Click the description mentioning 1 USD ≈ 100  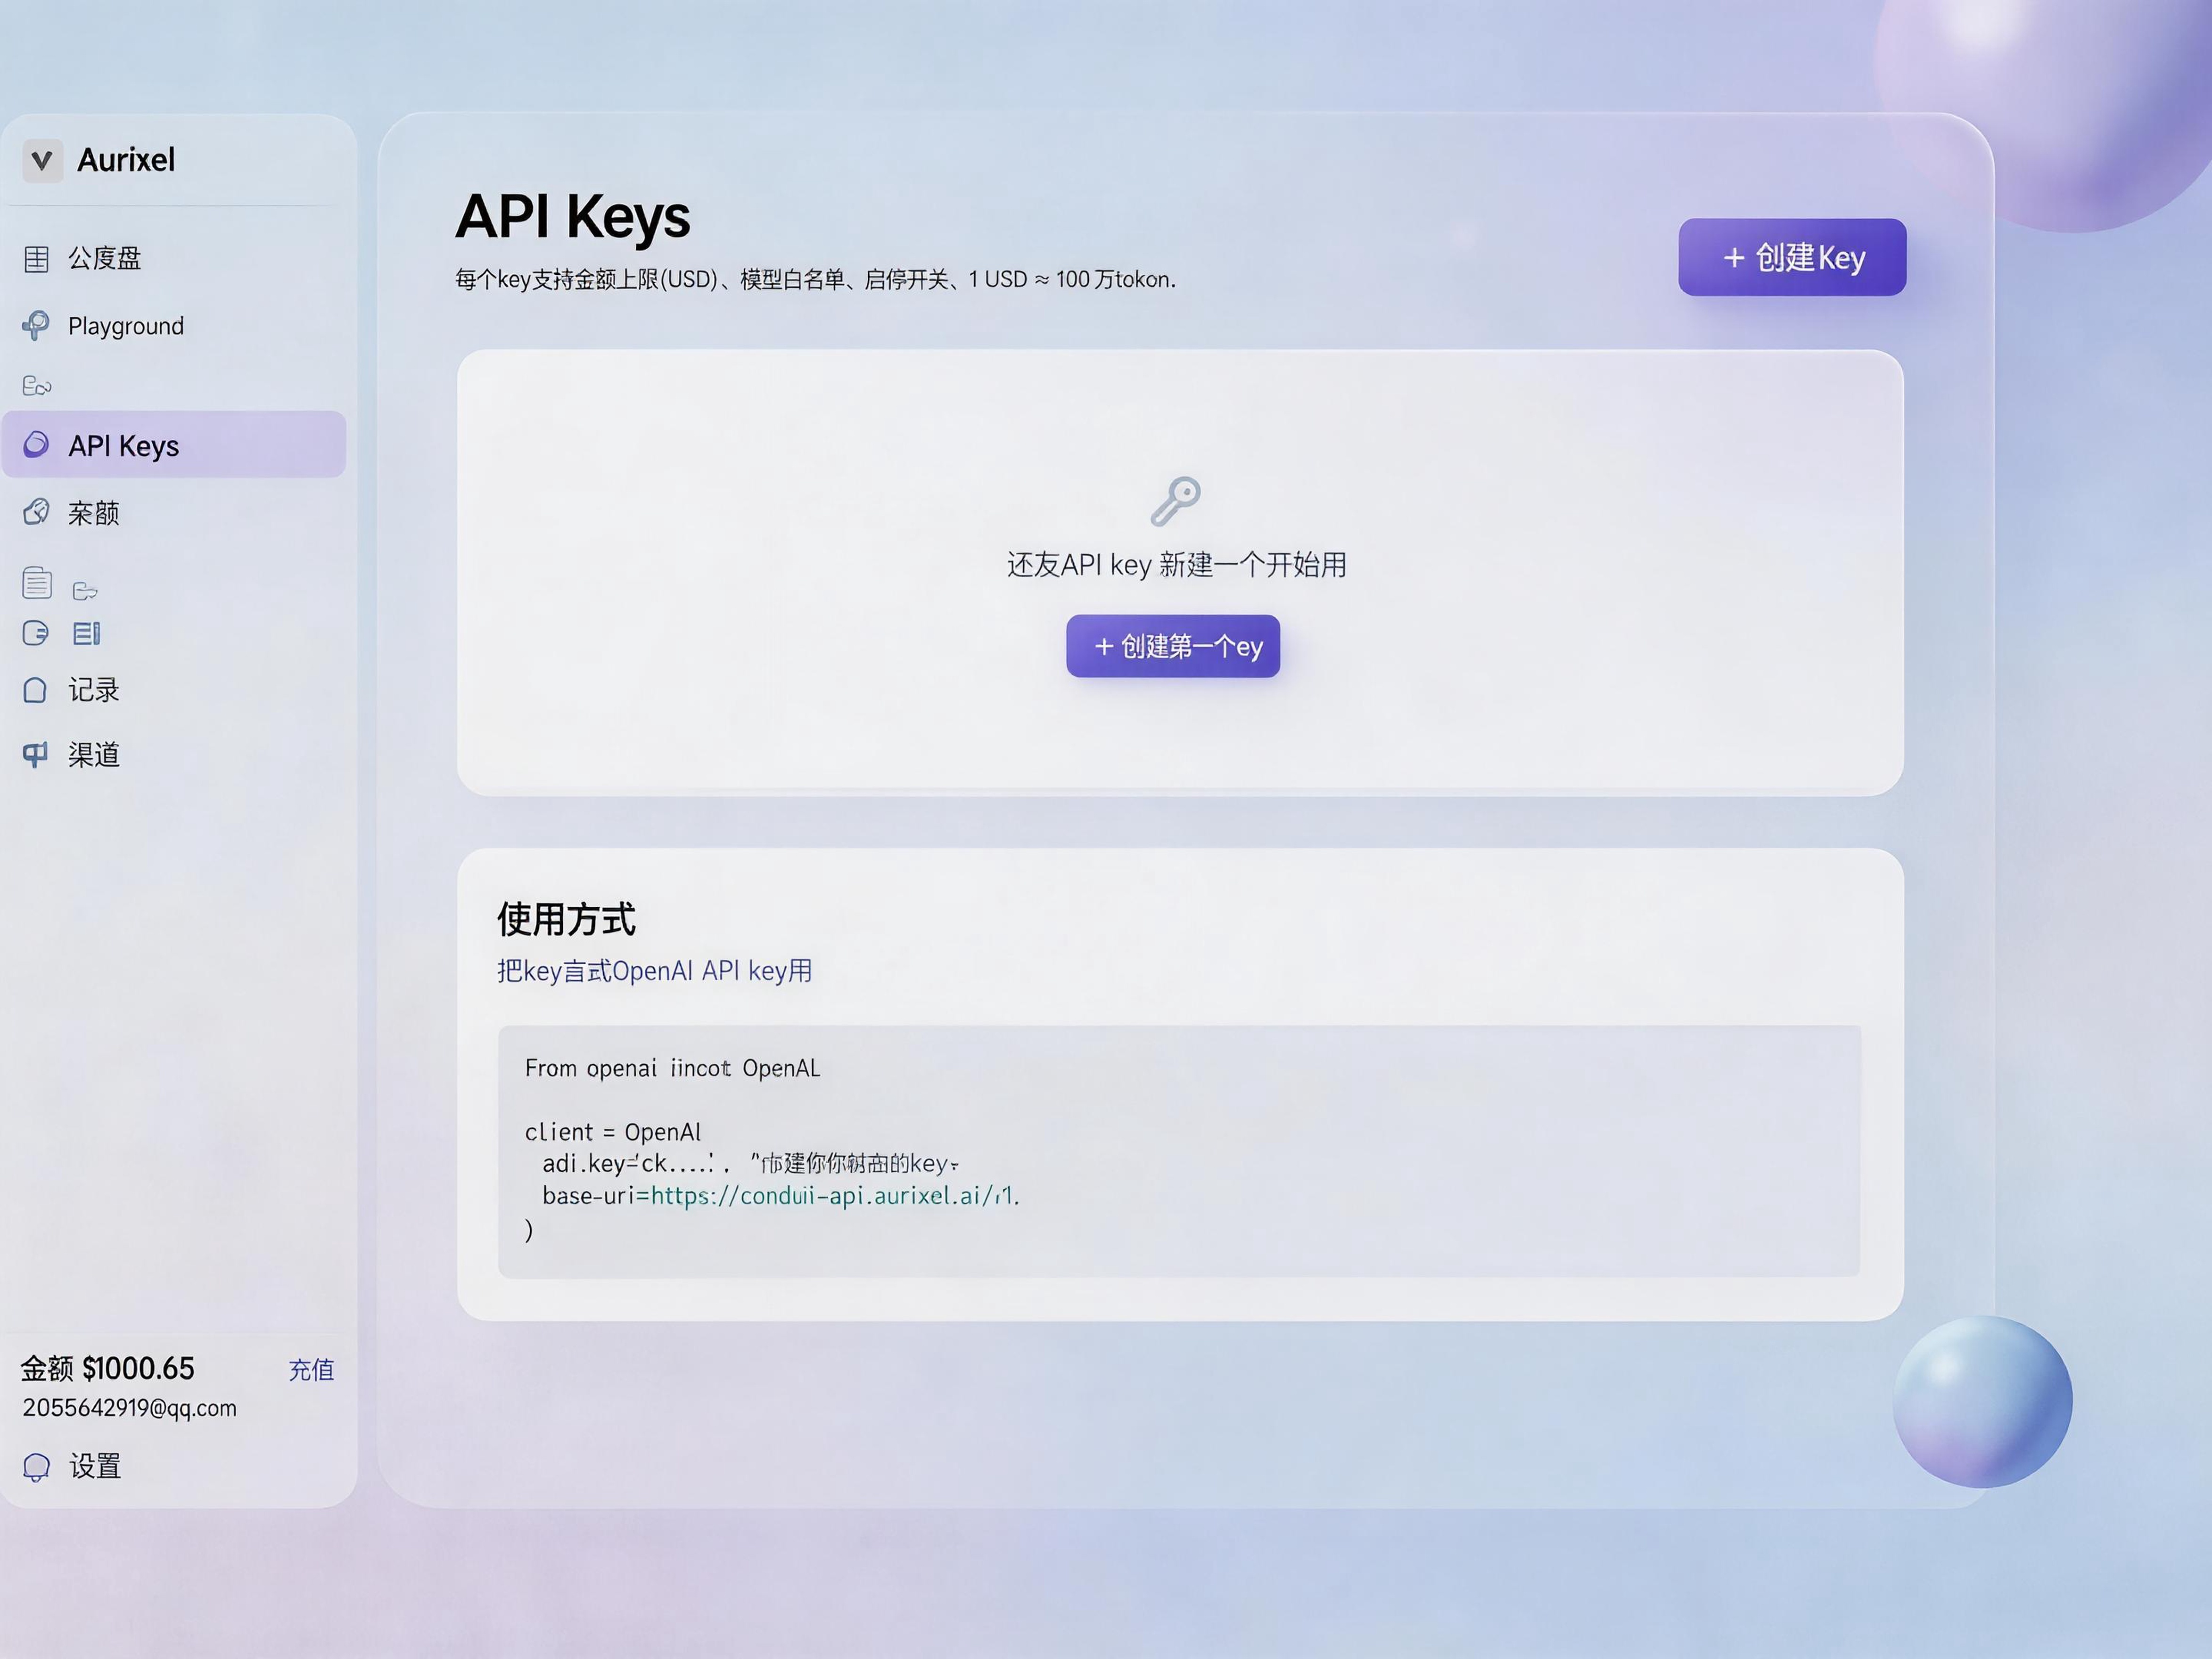tap(816, 279)
